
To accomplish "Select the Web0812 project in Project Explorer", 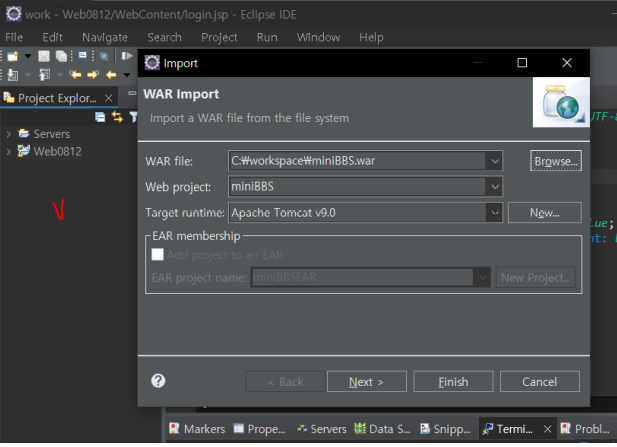I will click(x=57, y=151).
